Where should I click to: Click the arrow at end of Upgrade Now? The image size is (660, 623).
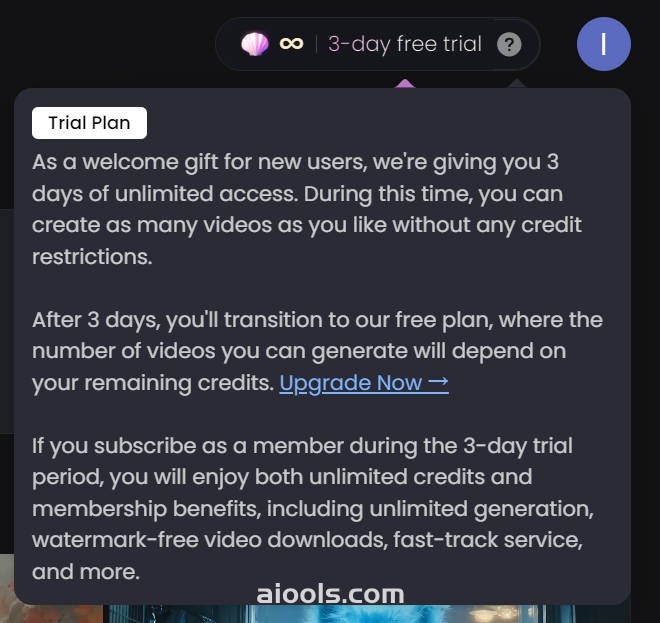coord(438,382)
